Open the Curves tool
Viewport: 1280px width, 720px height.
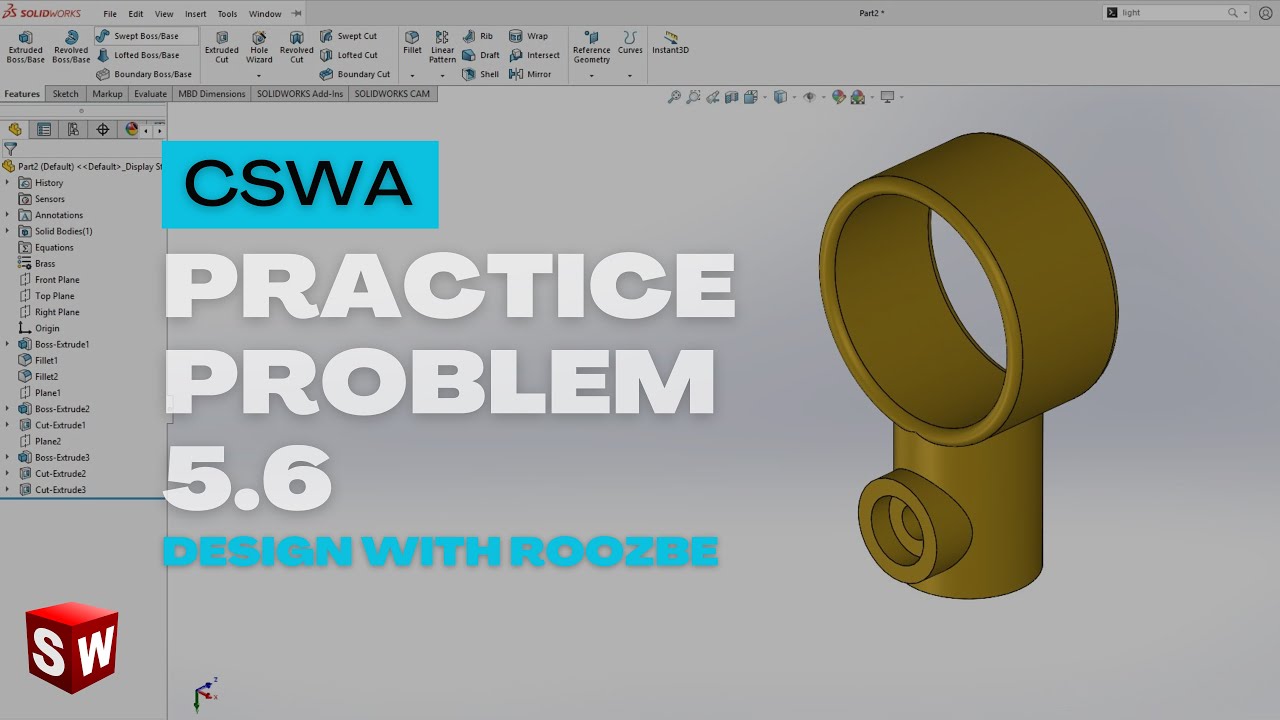630,43
